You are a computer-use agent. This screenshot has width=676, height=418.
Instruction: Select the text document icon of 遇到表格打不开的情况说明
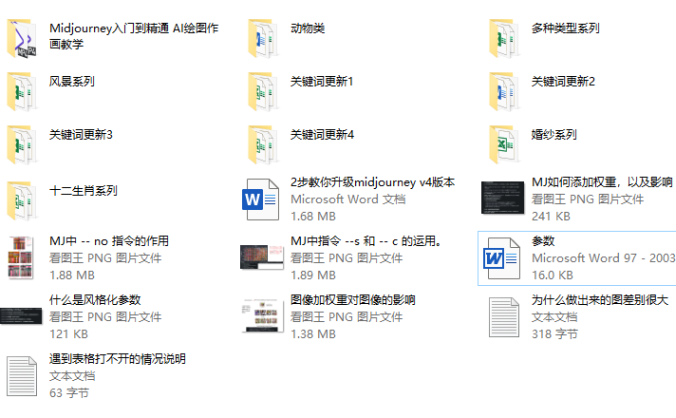(x=22, y=376)
